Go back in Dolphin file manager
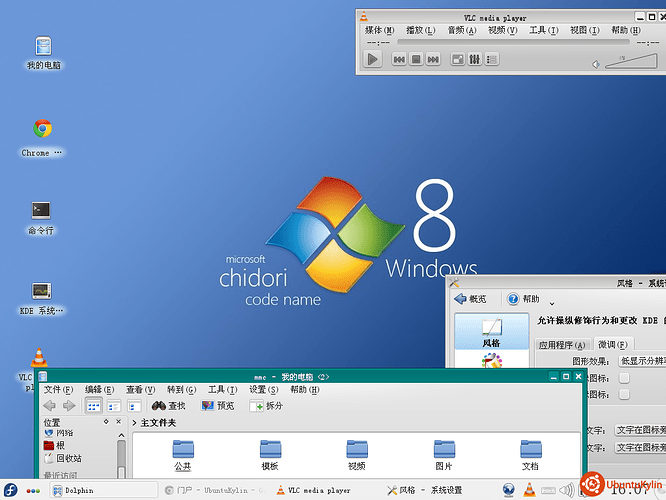This screenshot has height=500, width=666. tap(49, 406)
